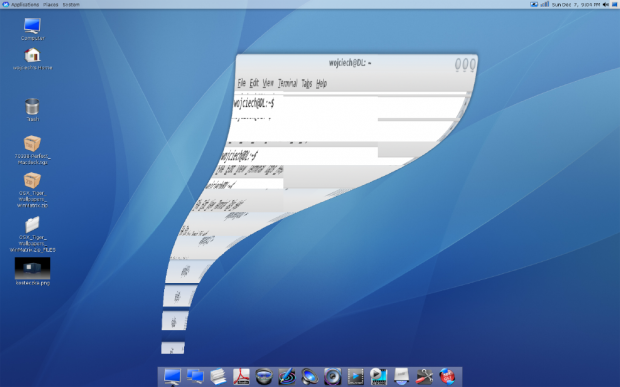Open the stacked papers icon in dock
Screen dimensions: 620x387
tap(218, 376)
